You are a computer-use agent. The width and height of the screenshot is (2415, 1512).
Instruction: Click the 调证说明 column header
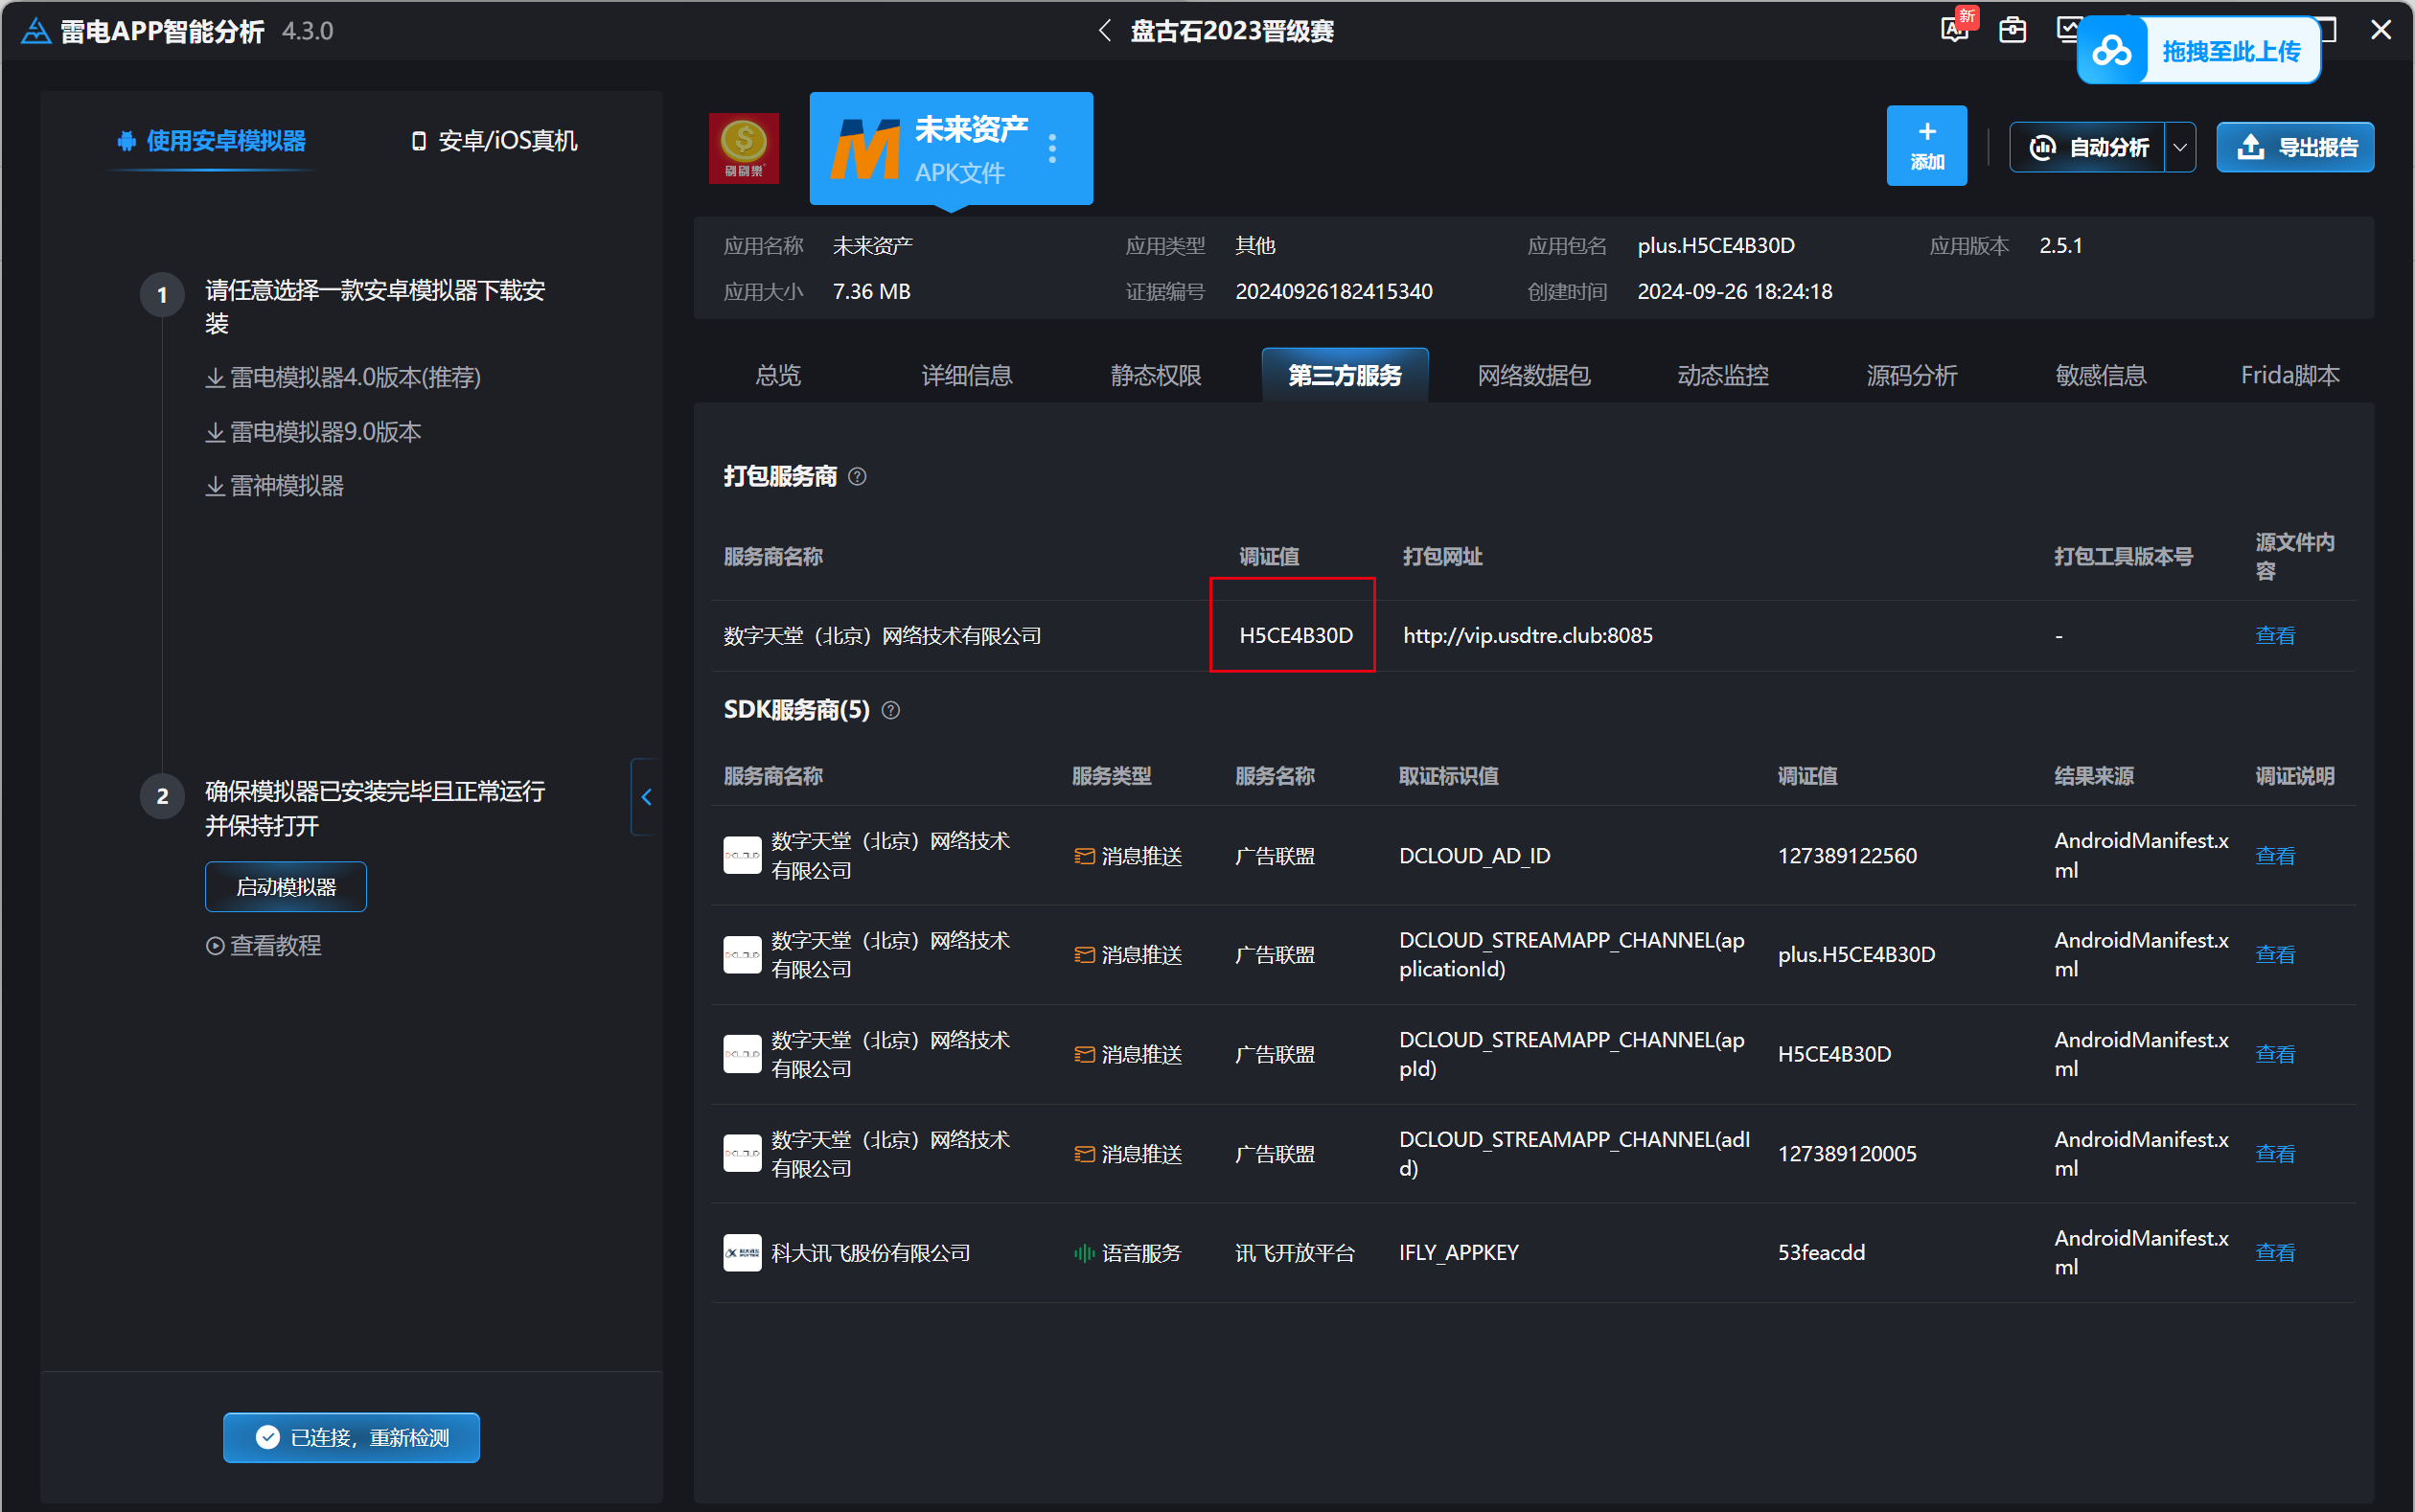2294,777
